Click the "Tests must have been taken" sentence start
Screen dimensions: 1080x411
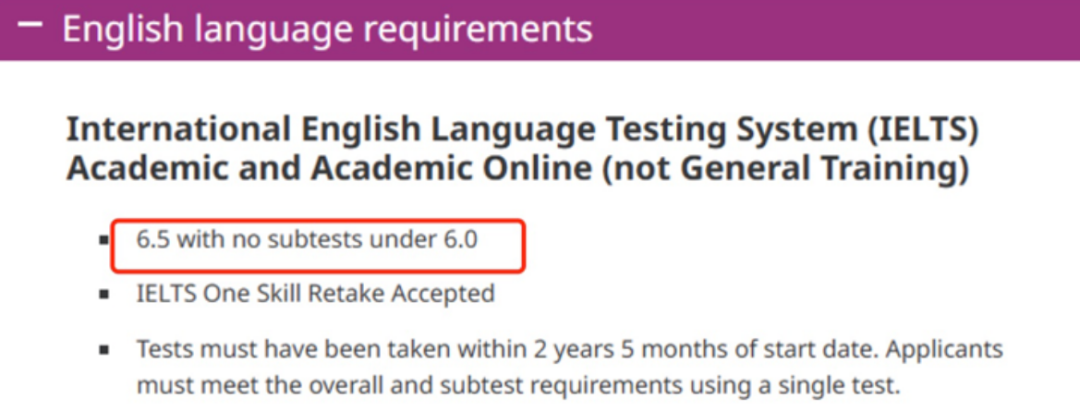pos(260,351)
